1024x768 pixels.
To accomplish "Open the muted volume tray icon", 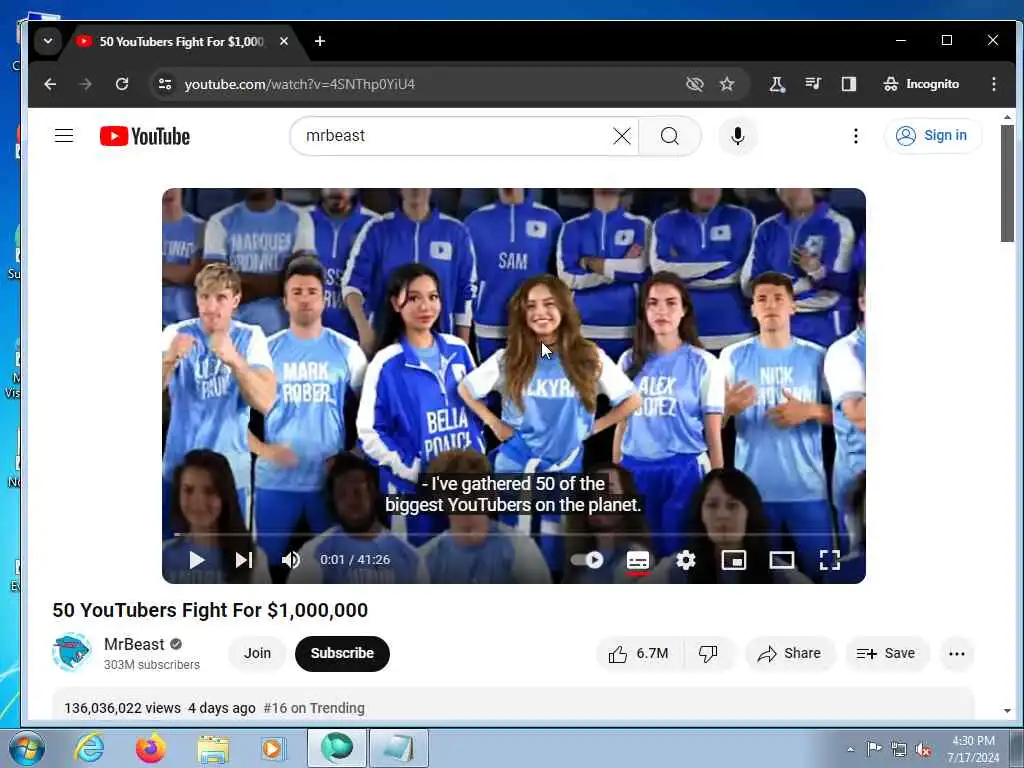I will point(923,750).
